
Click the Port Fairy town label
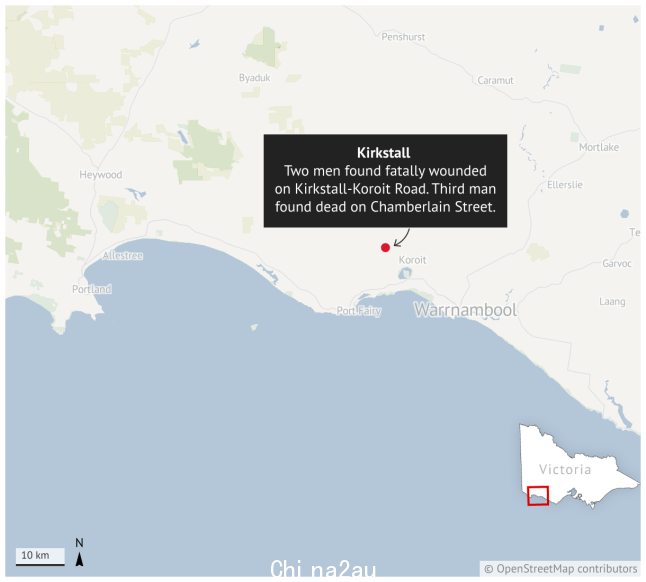pyautogui.click(x=359, y=311)
